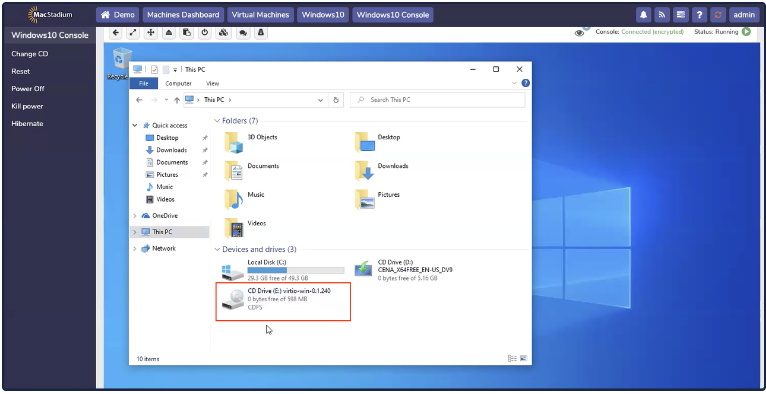Image resolution: width=766 pixels, height=394 pixels.
Task: Select Local Disk (C:) drive
Action: 283,270
